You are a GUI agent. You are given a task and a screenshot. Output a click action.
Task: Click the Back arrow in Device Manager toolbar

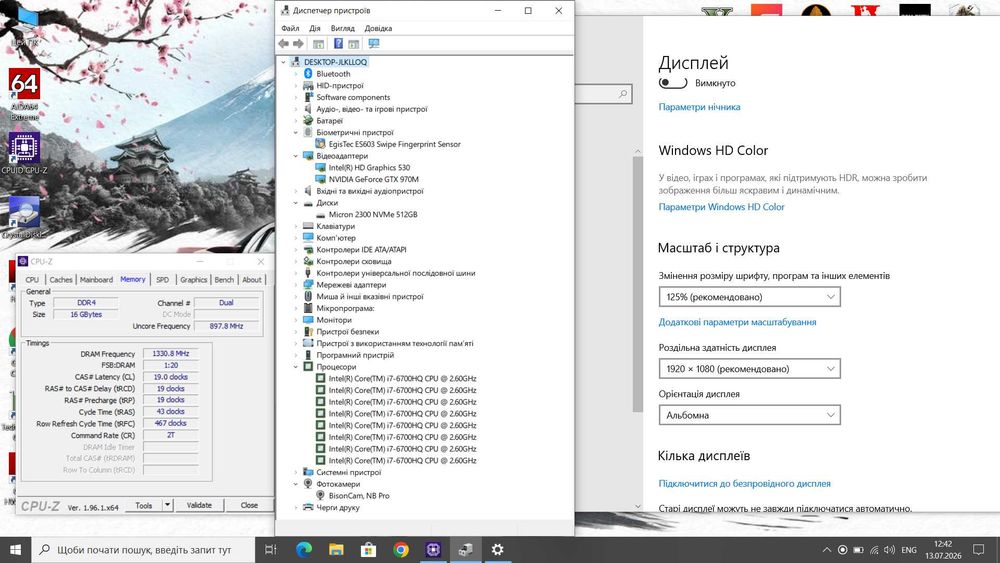284,43
